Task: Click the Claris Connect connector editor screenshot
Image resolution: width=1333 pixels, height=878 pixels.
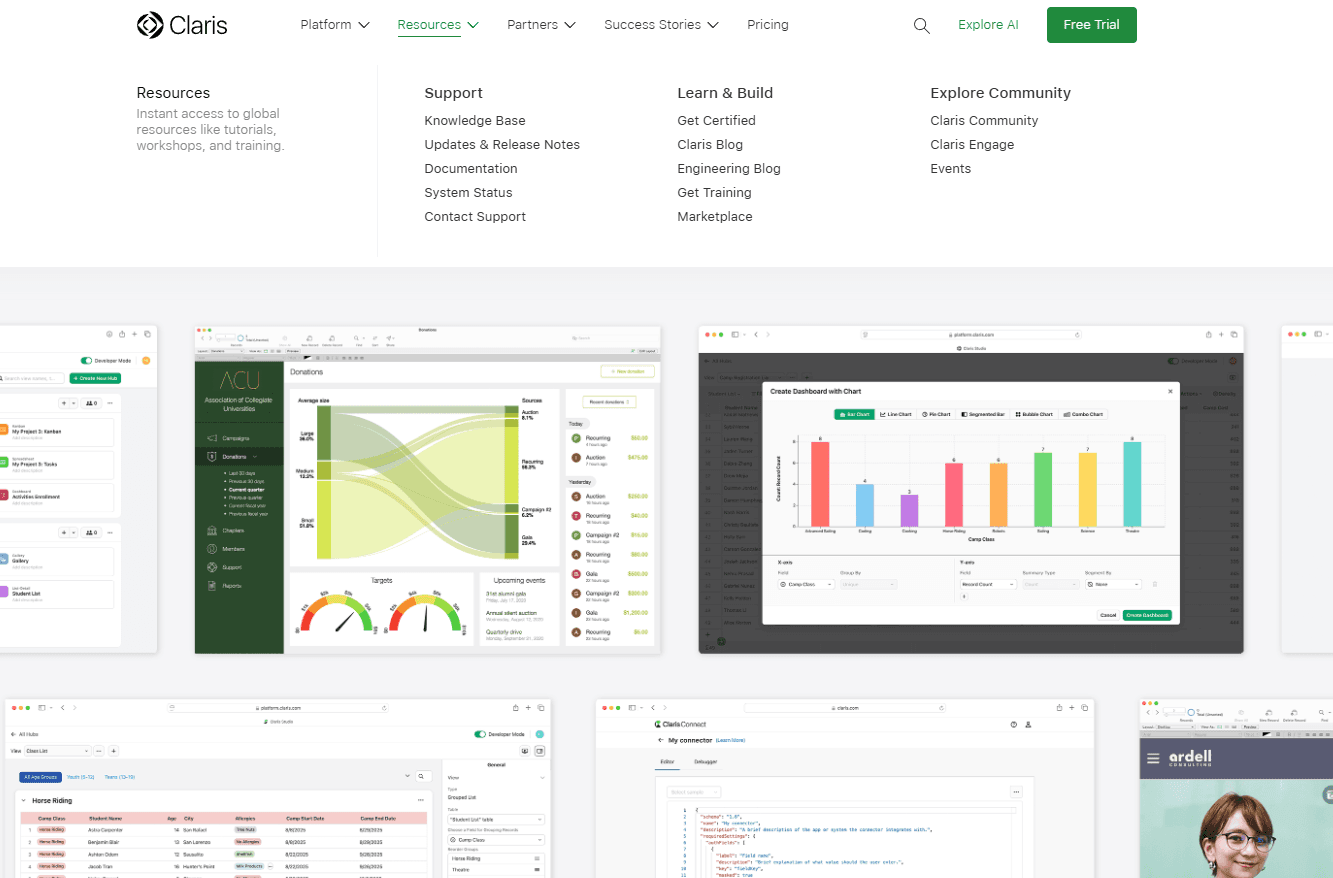Action: (845, 788)
